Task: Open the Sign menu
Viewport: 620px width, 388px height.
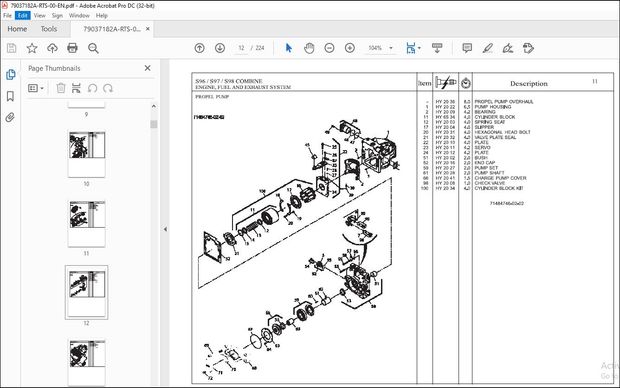Action: click(57, 15)
